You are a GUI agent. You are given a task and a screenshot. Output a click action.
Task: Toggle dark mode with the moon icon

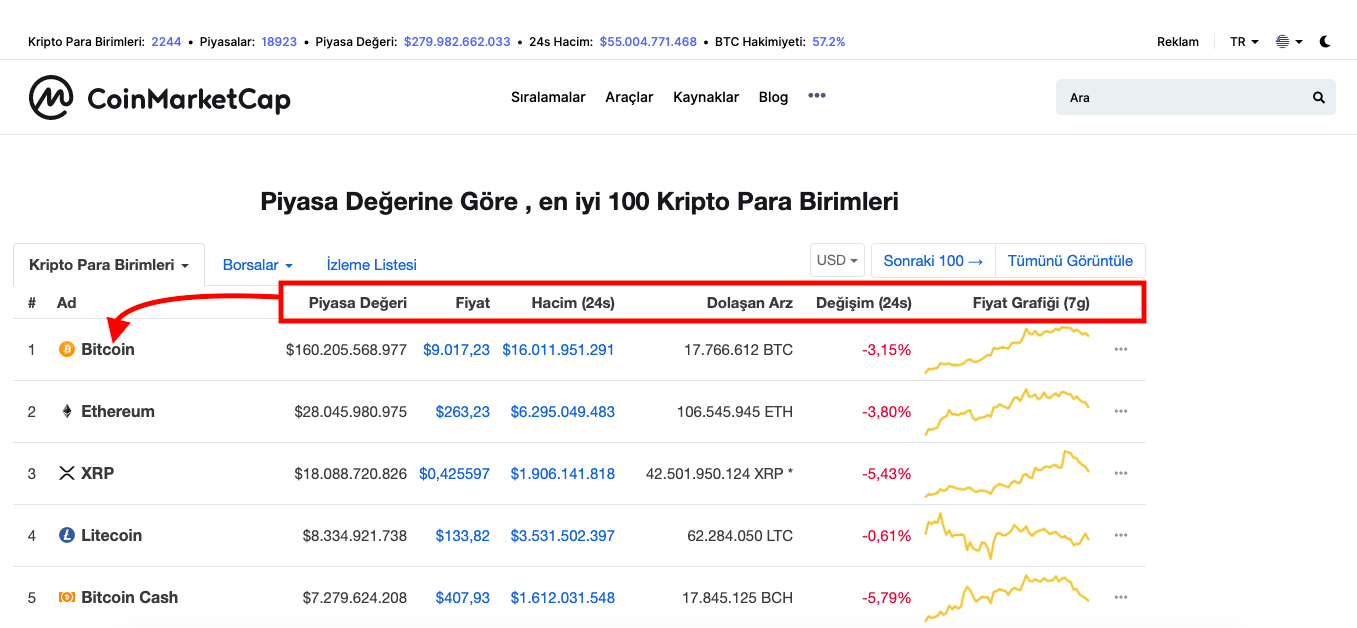(1325, 41)
